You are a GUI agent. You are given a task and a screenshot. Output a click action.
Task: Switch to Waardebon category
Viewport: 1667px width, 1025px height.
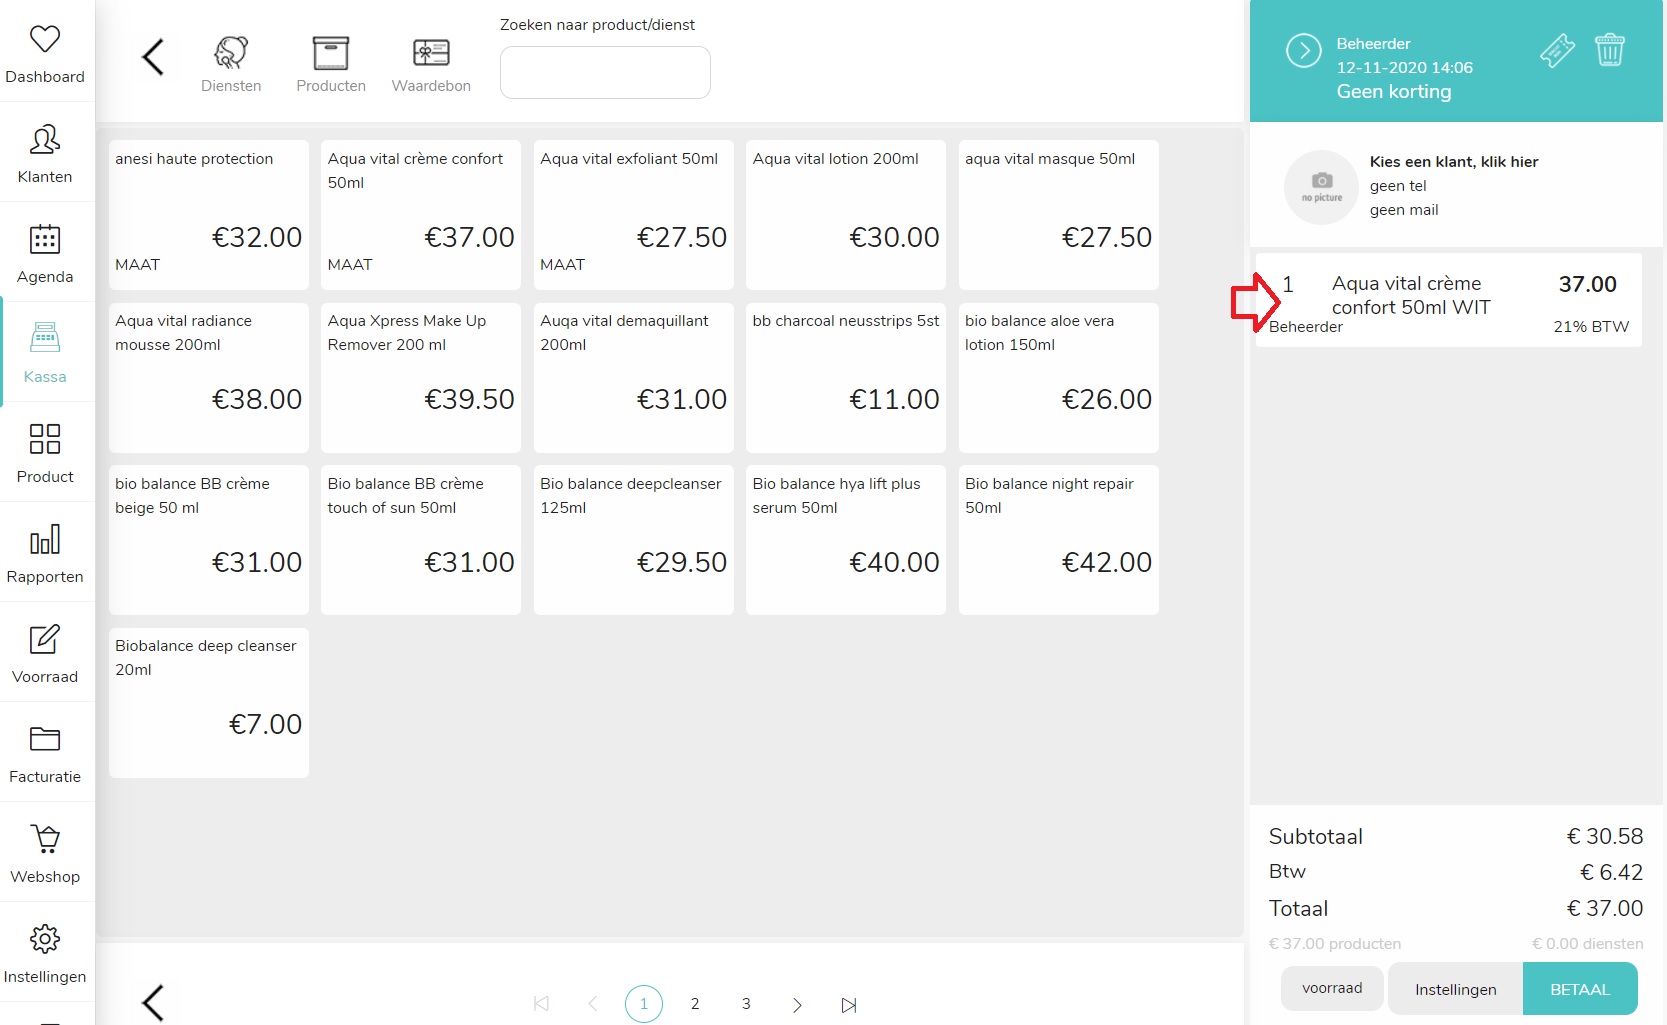pyautogui.click(x=431, y=64)
